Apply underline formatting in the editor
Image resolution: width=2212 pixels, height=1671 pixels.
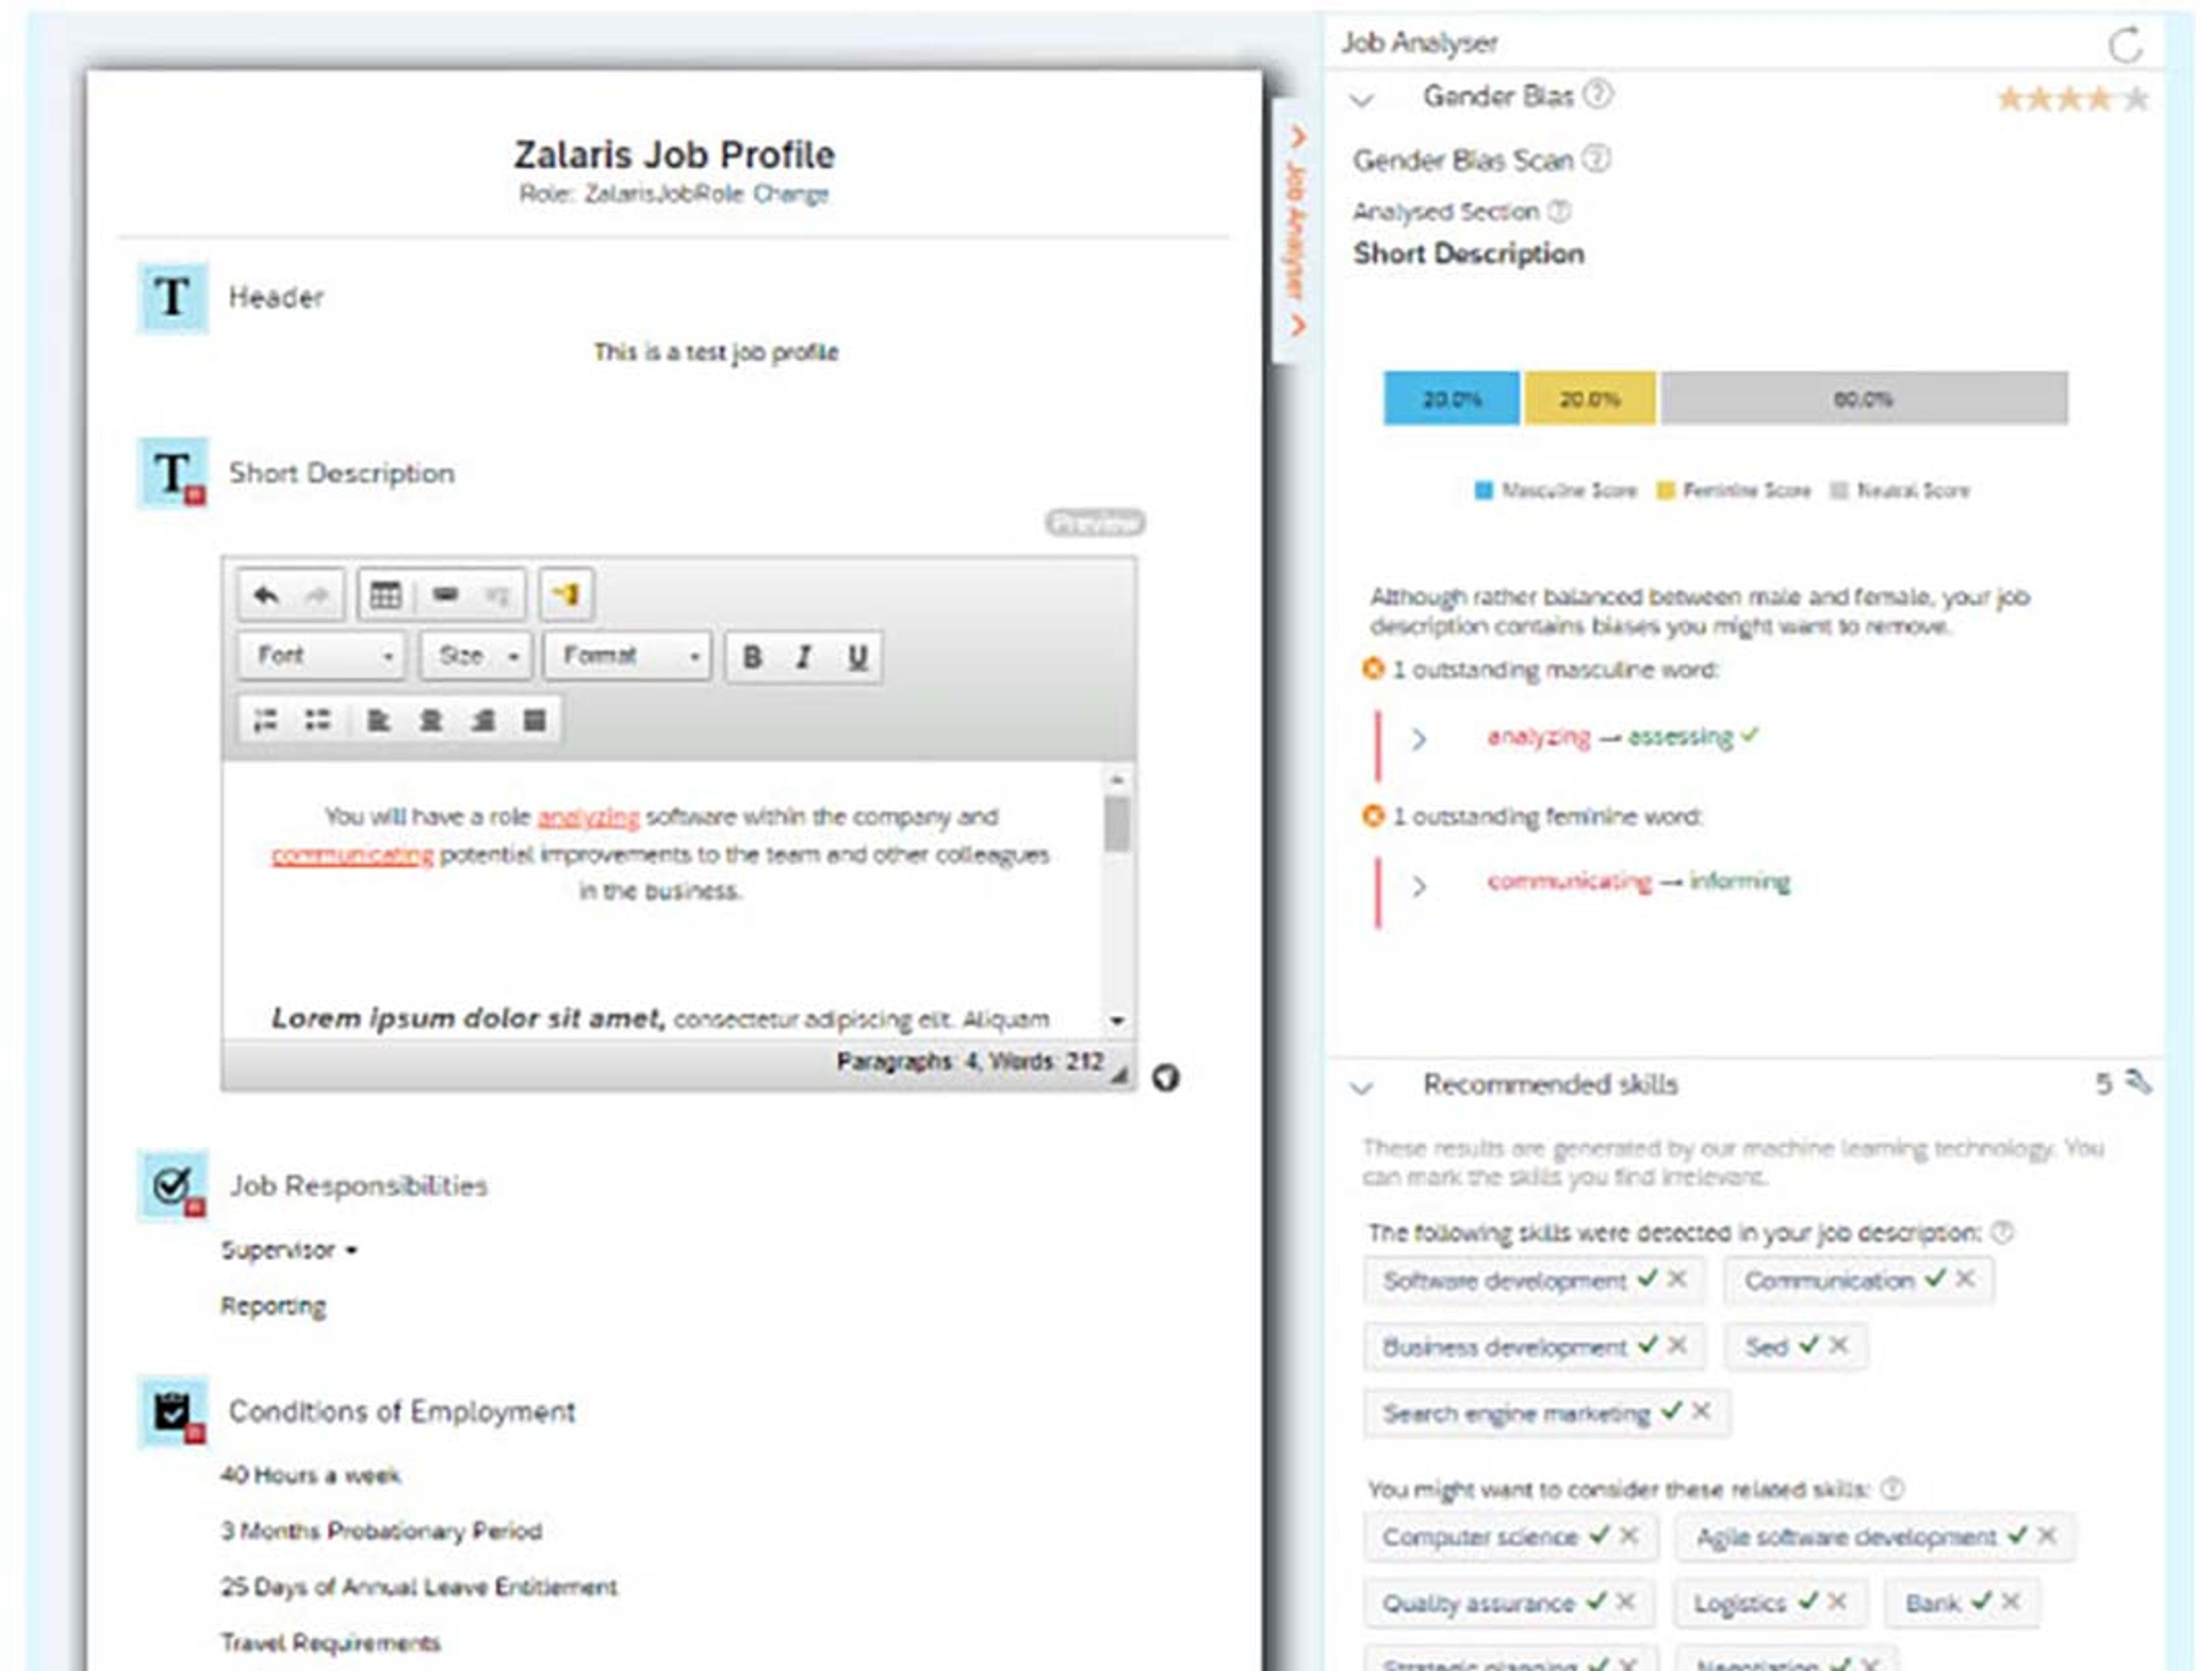tap(857, 657)
